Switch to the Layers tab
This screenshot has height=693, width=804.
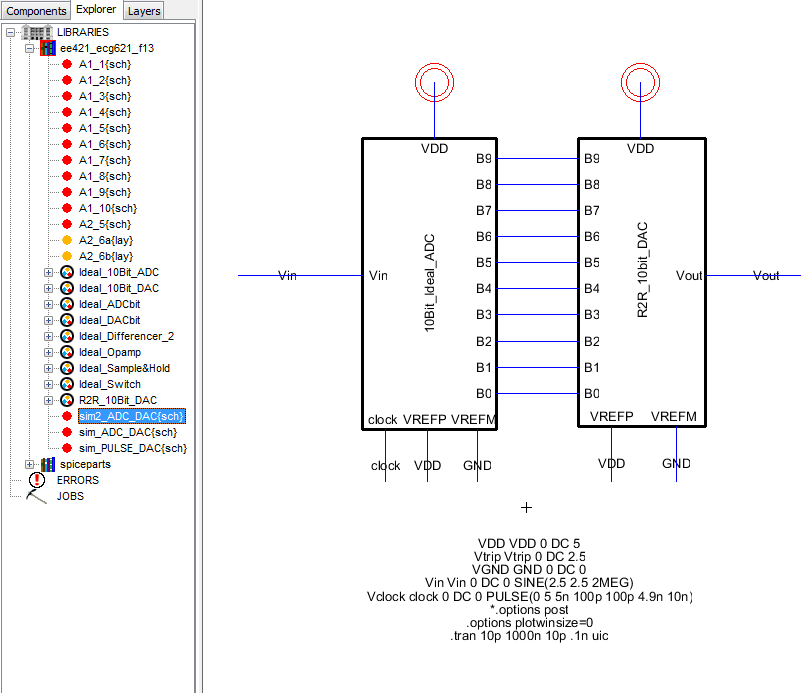pos(144,10)
